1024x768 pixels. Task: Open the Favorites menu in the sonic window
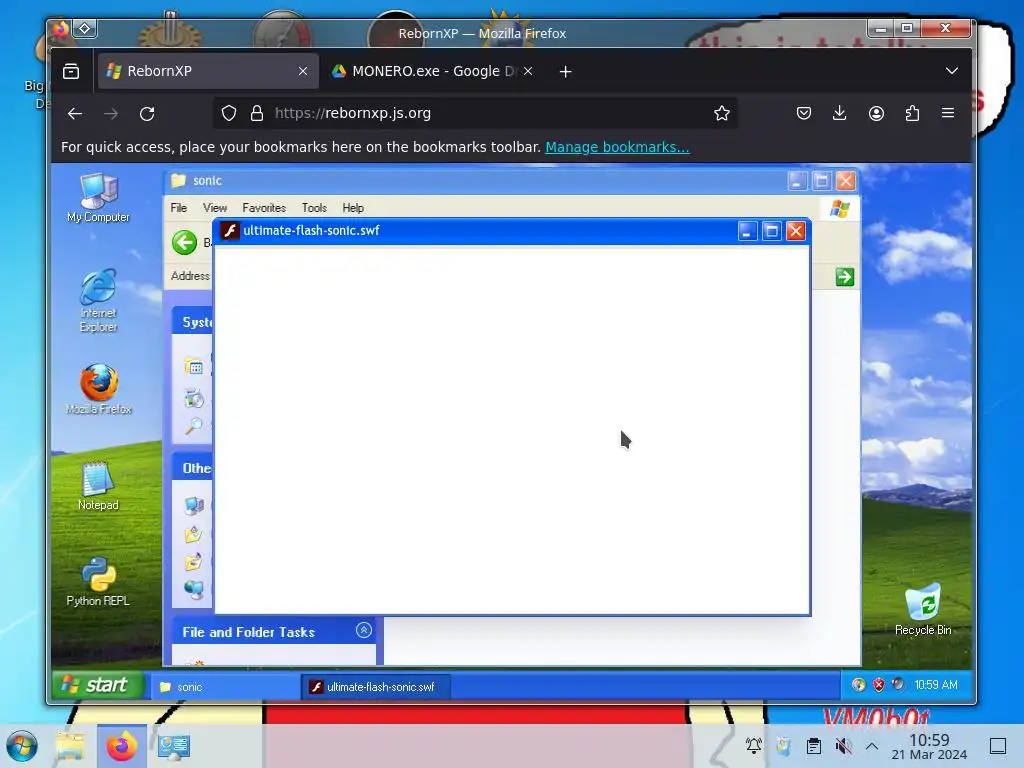point(264,208)
